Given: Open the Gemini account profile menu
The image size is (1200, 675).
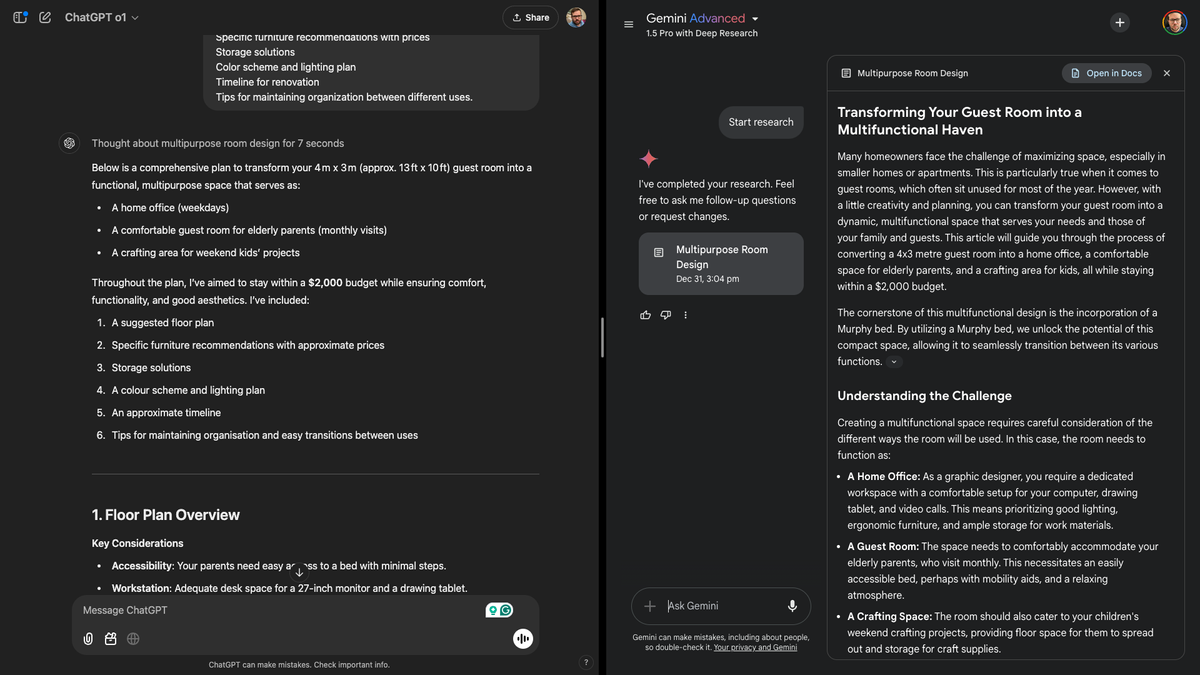Looking at the screenshot, I should (1174, 22).
